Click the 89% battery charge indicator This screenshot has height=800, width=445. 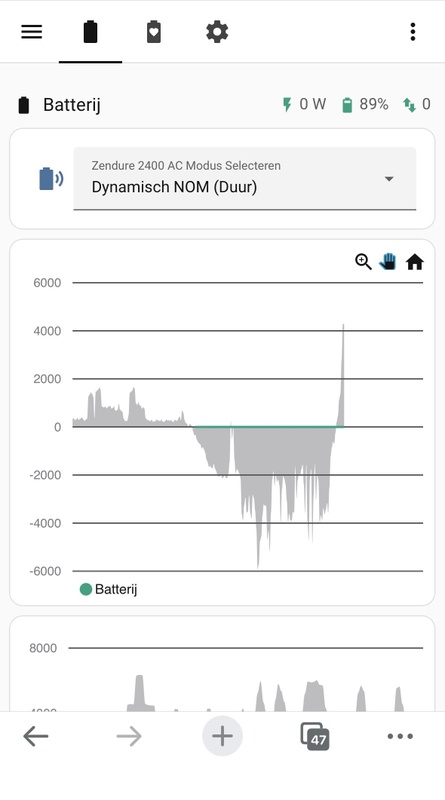click(x=365, y=105)
